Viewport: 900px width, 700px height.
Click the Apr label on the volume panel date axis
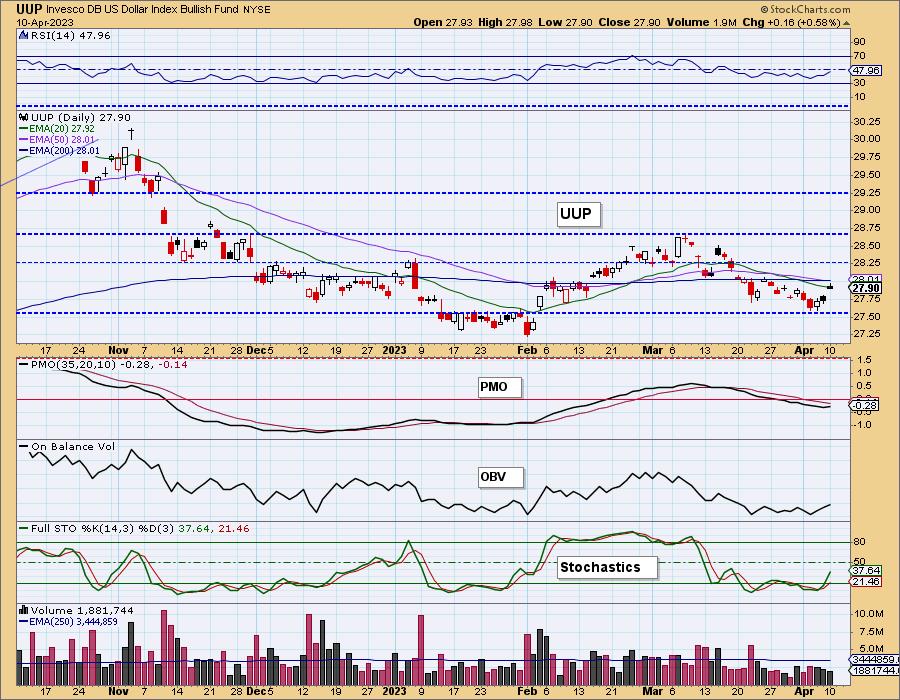pyautogui.click(x=804, y=691)
